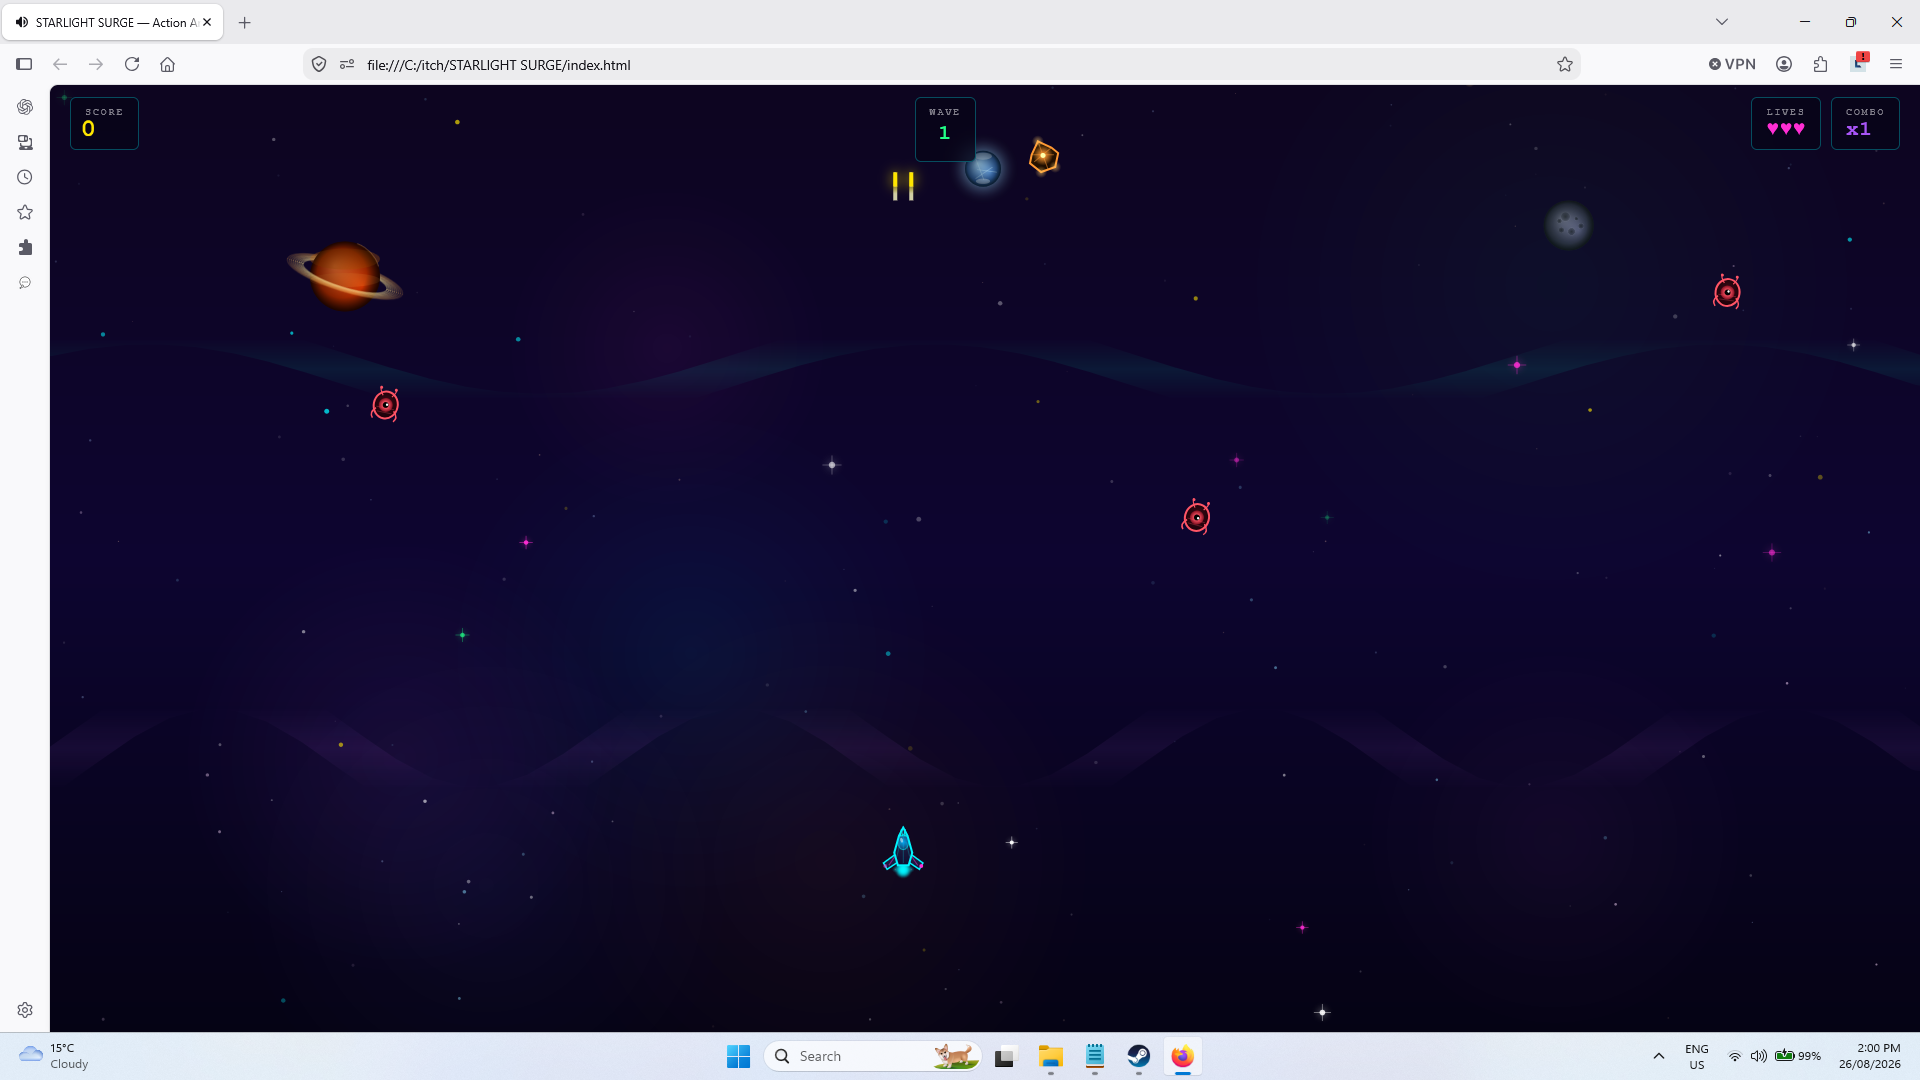This screenshot has width=1920, height=1080.
Task: Click the cyan player spaceship
Action: pyautogui.click(x=903, y=851)
